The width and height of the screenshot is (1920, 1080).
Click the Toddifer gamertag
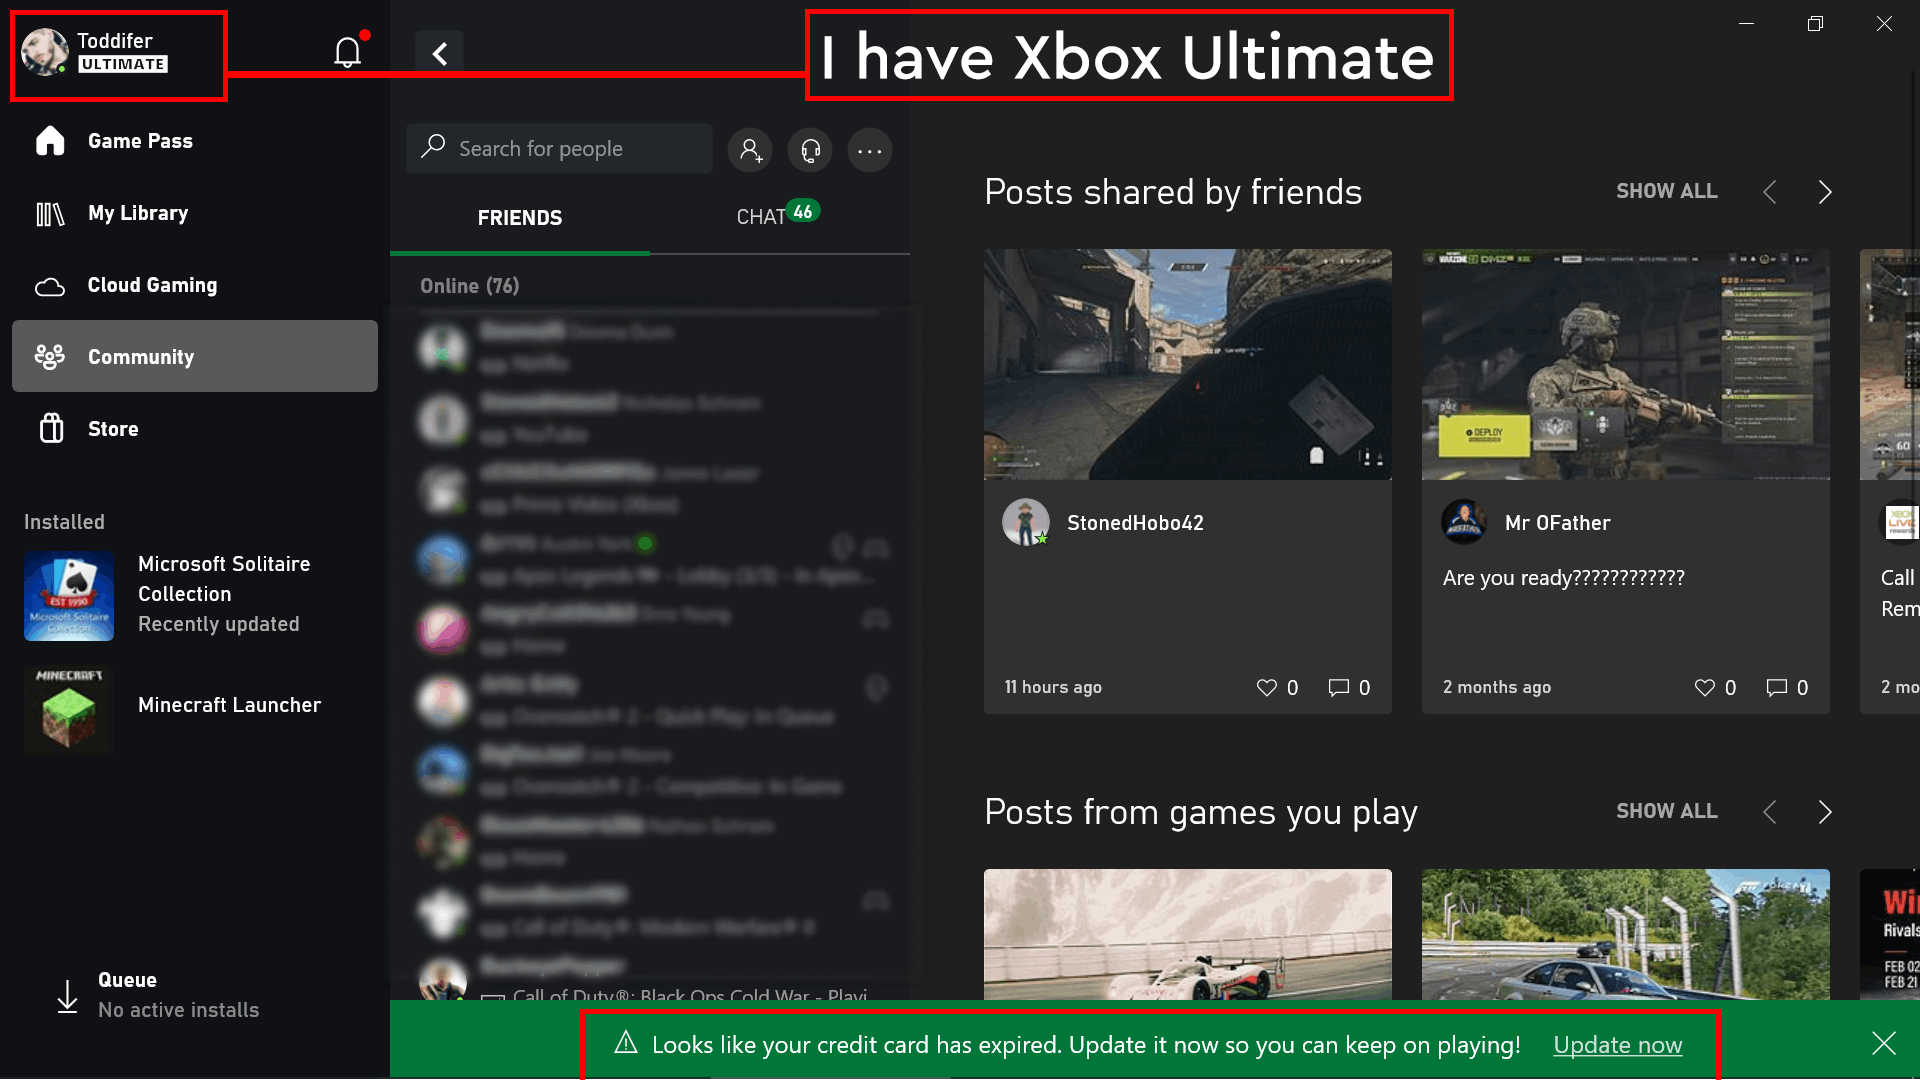pos(115,41)
